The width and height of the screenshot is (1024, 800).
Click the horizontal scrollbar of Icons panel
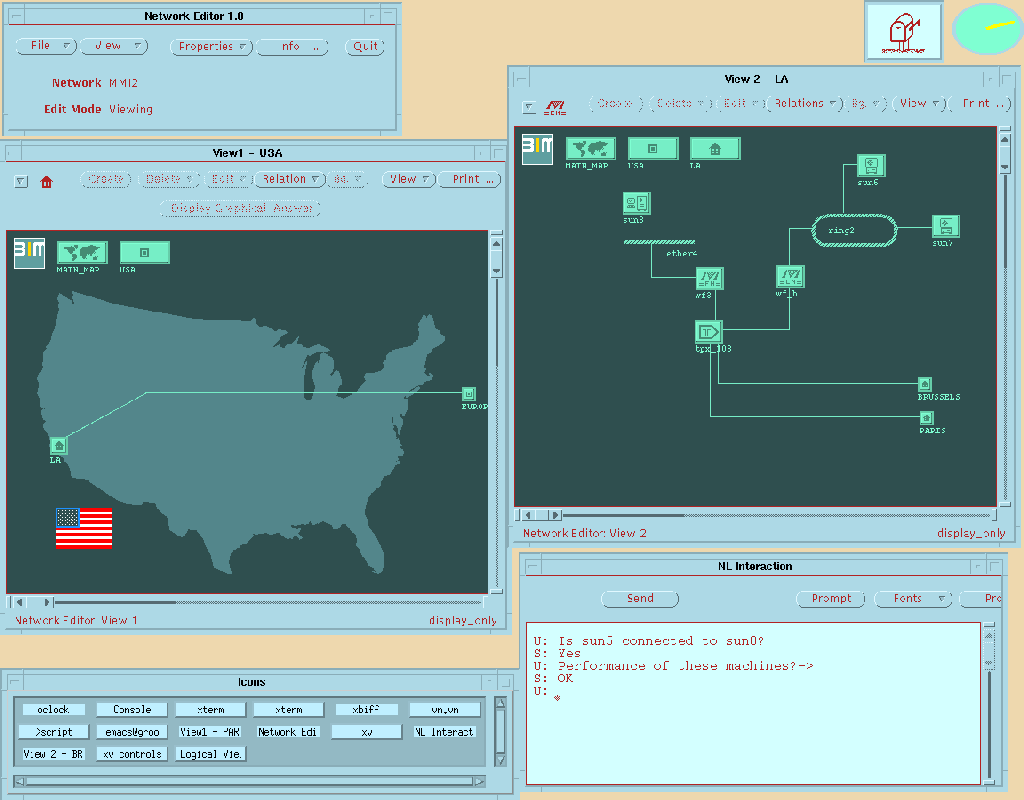pos(250,780)
